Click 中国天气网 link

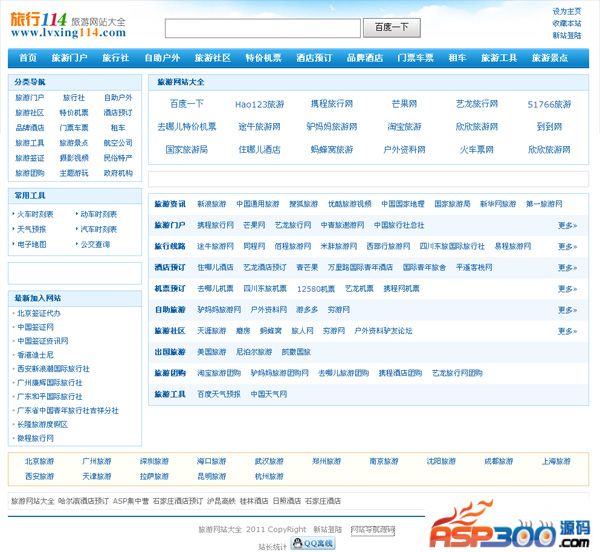tap(269, 394)
